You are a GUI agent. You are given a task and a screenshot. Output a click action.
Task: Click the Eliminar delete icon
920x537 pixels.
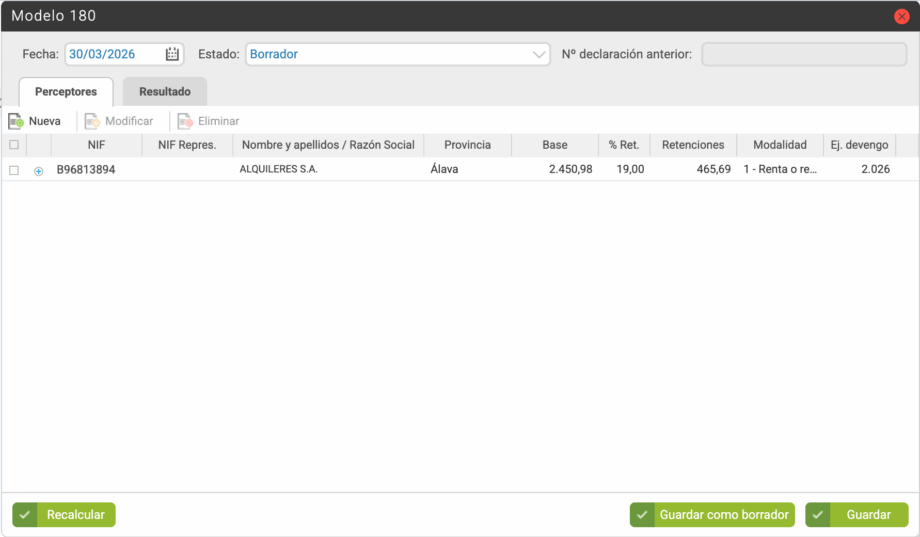pyautogui.click(x=185, y=121)
